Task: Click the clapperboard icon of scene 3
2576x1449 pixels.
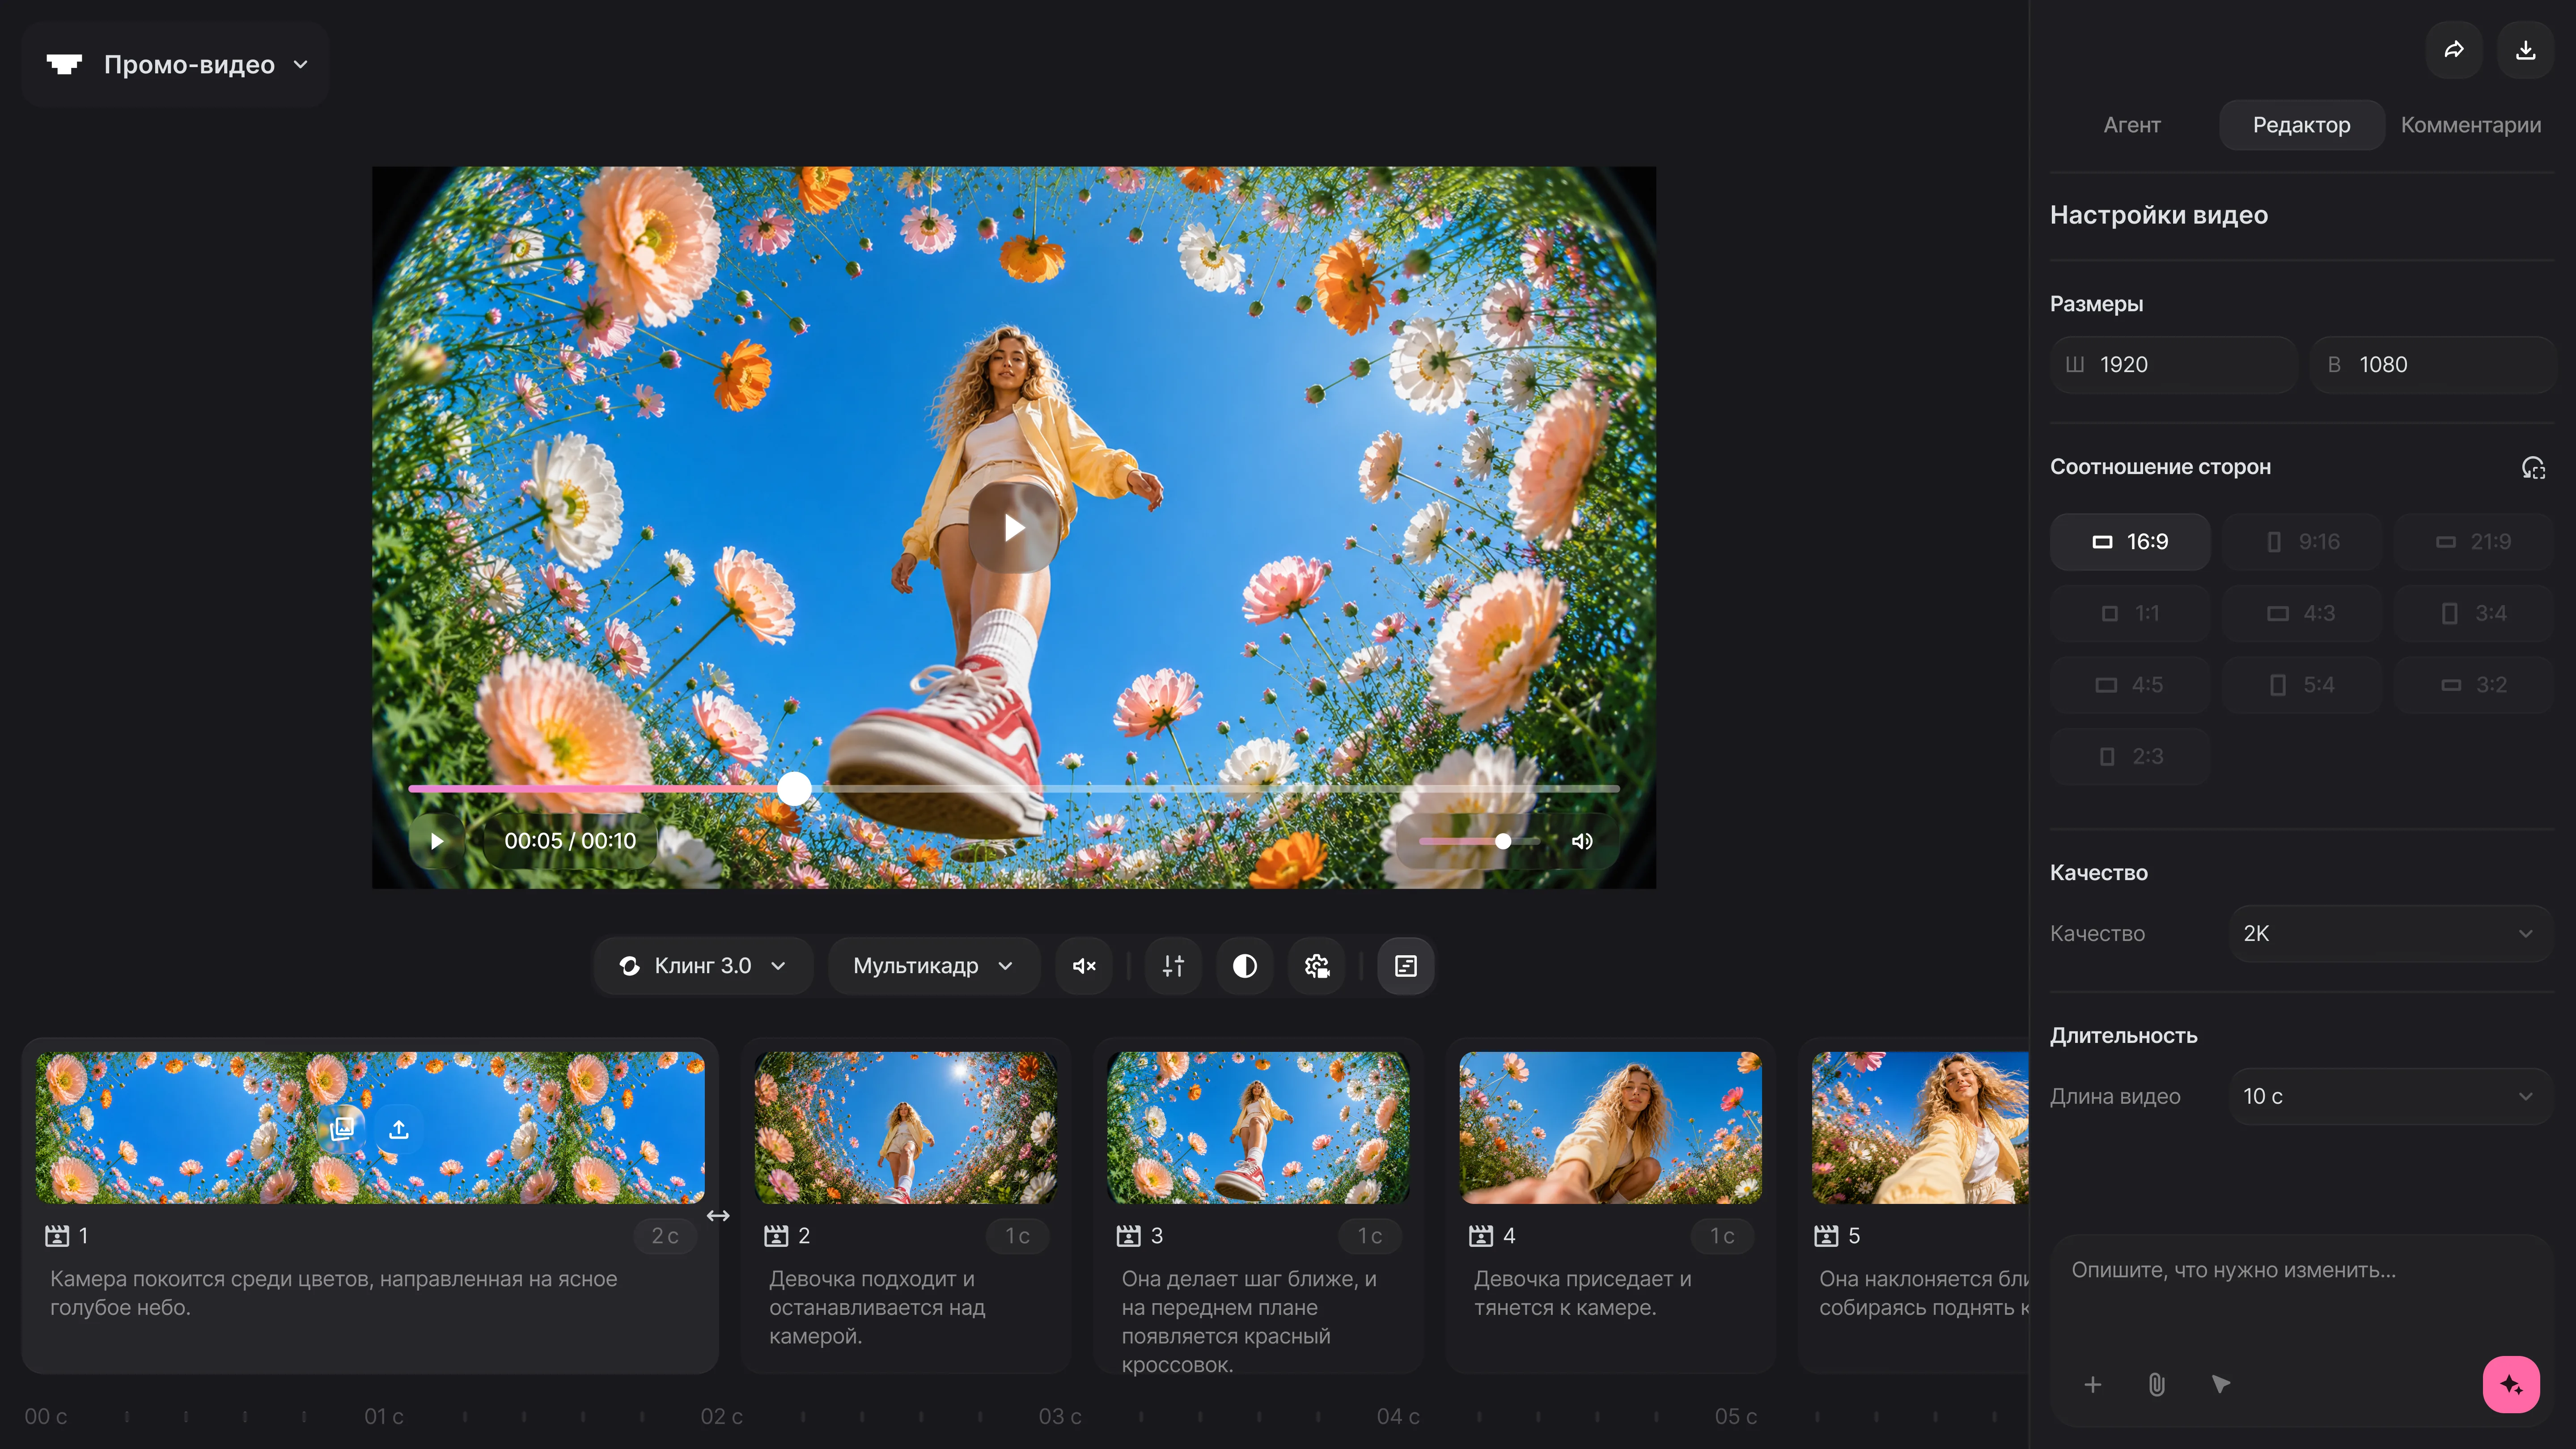Action: pos(1129,1236)
